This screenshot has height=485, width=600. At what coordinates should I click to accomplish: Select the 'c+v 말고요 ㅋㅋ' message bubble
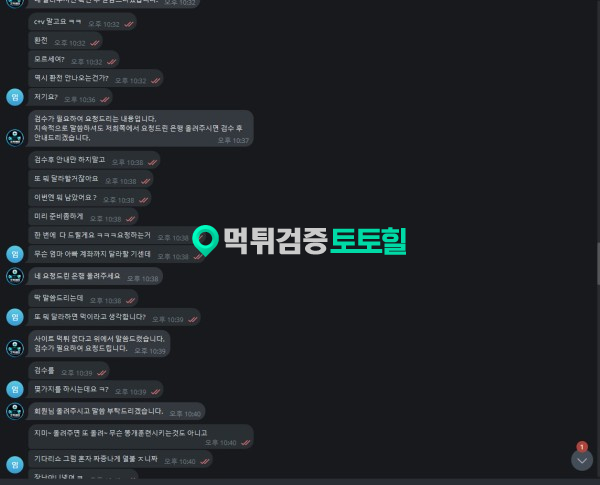pos(82,22)
